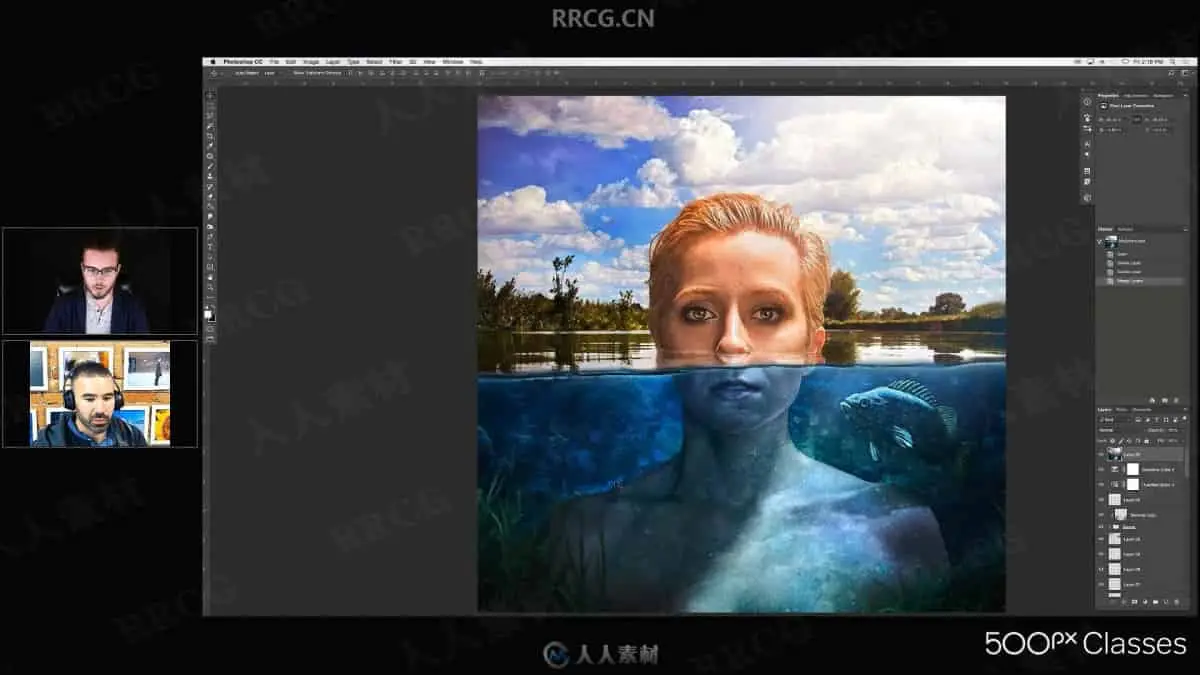Select the Crop tool
1200x675 pixels.
click(x=210, y=137)
